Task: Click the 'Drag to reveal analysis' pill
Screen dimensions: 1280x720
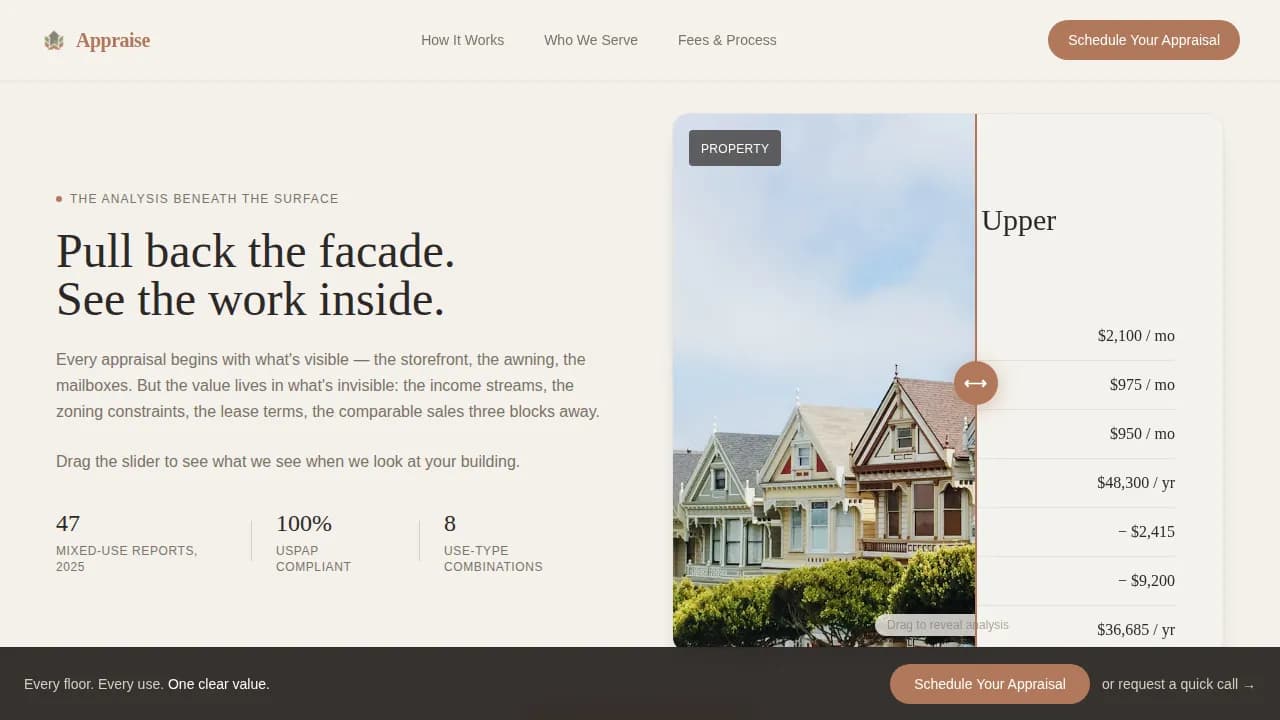Action: 947,624
